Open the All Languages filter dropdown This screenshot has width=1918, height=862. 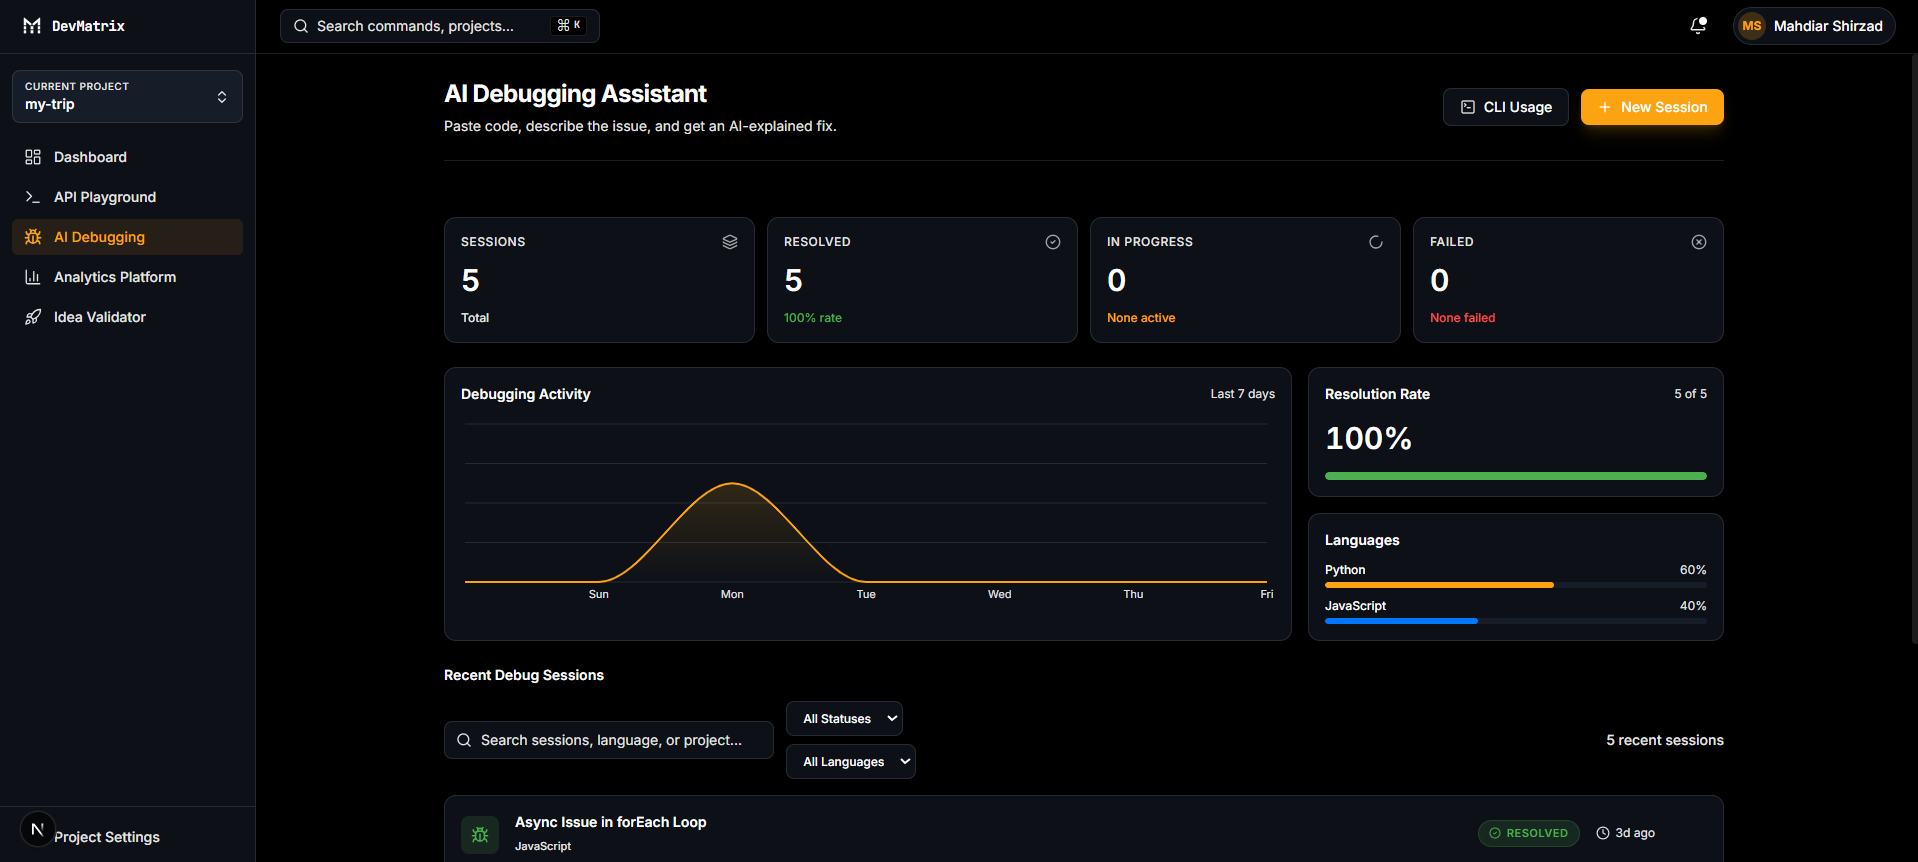(x=851, y=762)
